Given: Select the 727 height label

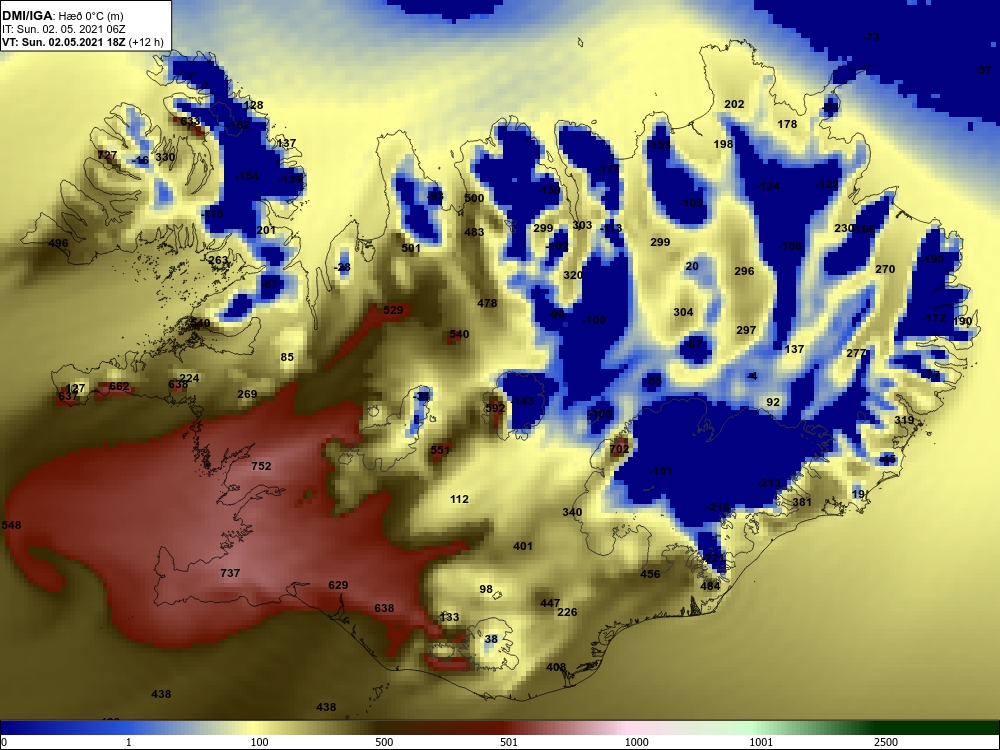Looking at the screenshot, I should [107, 155].
